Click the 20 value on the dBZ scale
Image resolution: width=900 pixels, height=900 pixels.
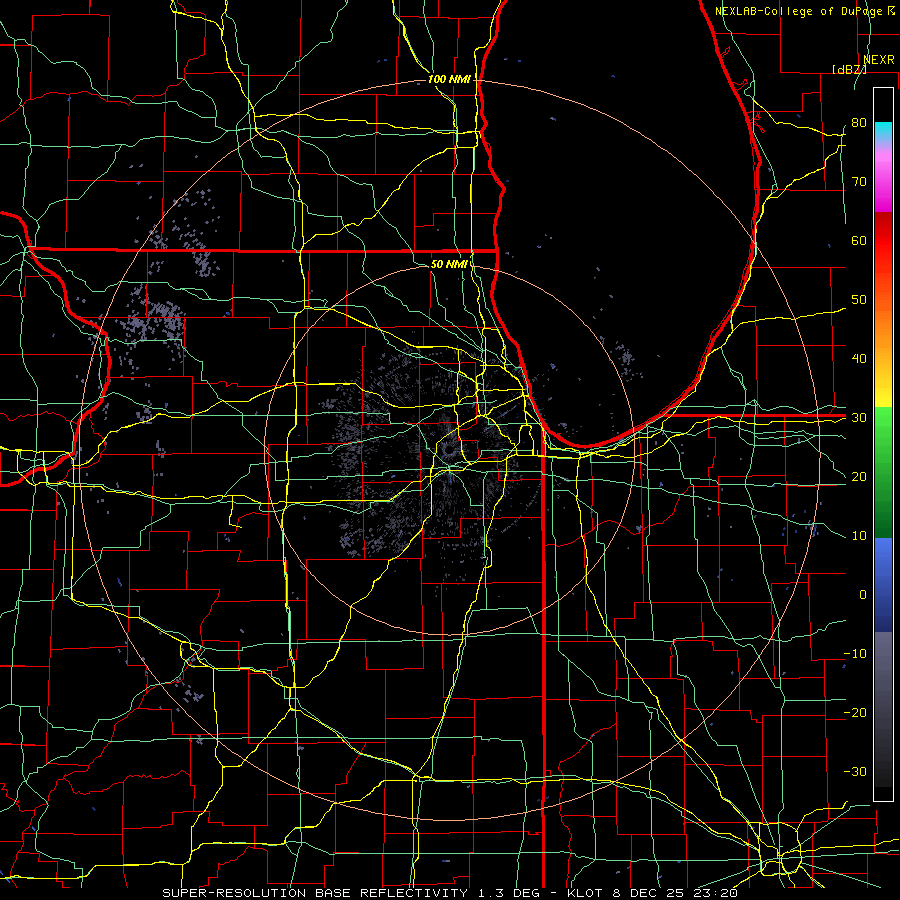[x=859, y=477]
